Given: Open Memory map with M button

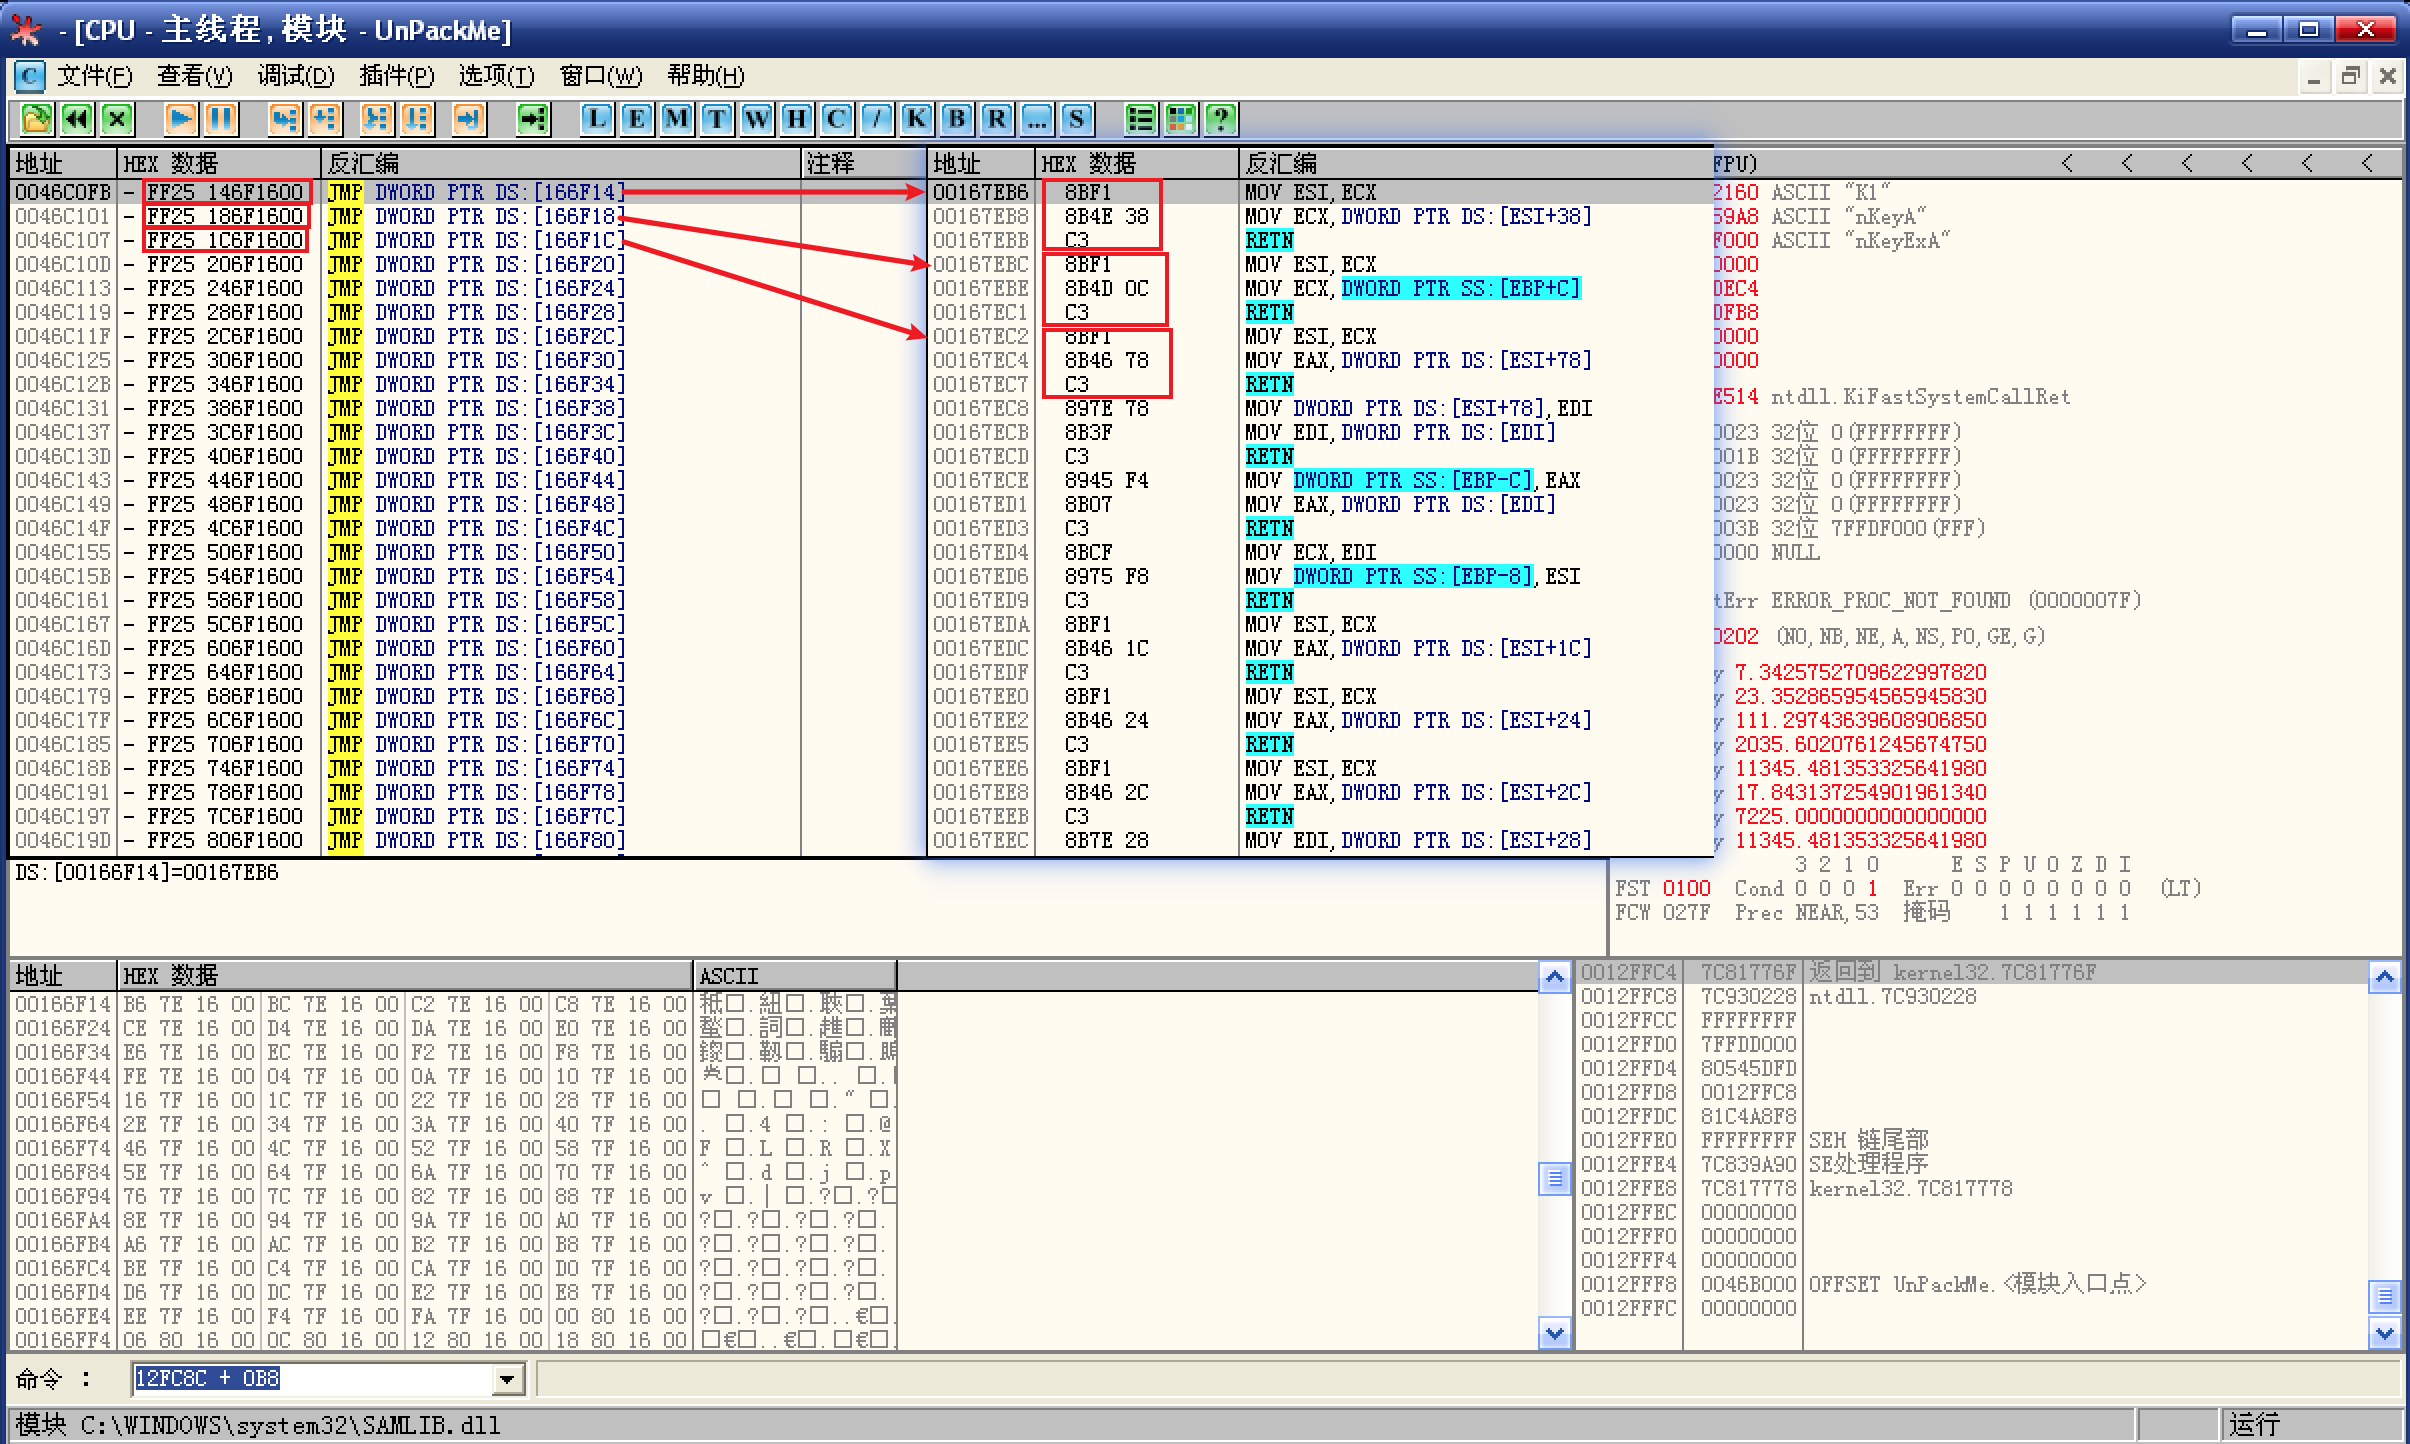Looking at the screenshot, I should (677, 119).
